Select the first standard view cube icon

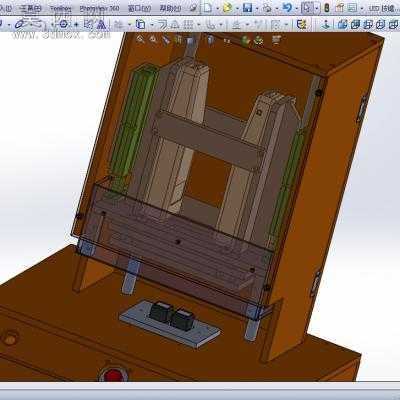(342, 24)
